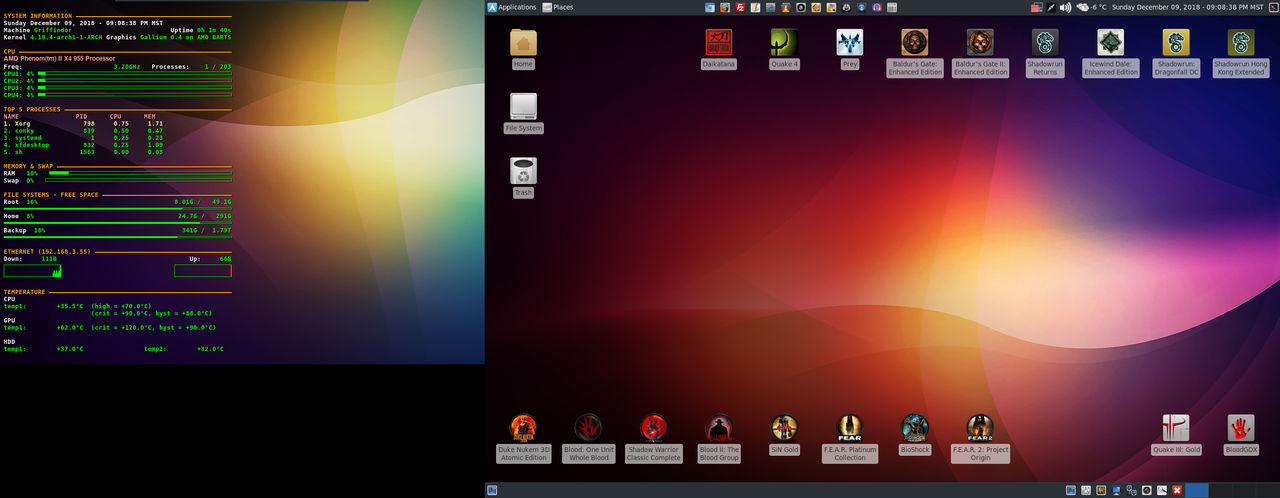Click the CPU1 usage bar in conky

135,73
